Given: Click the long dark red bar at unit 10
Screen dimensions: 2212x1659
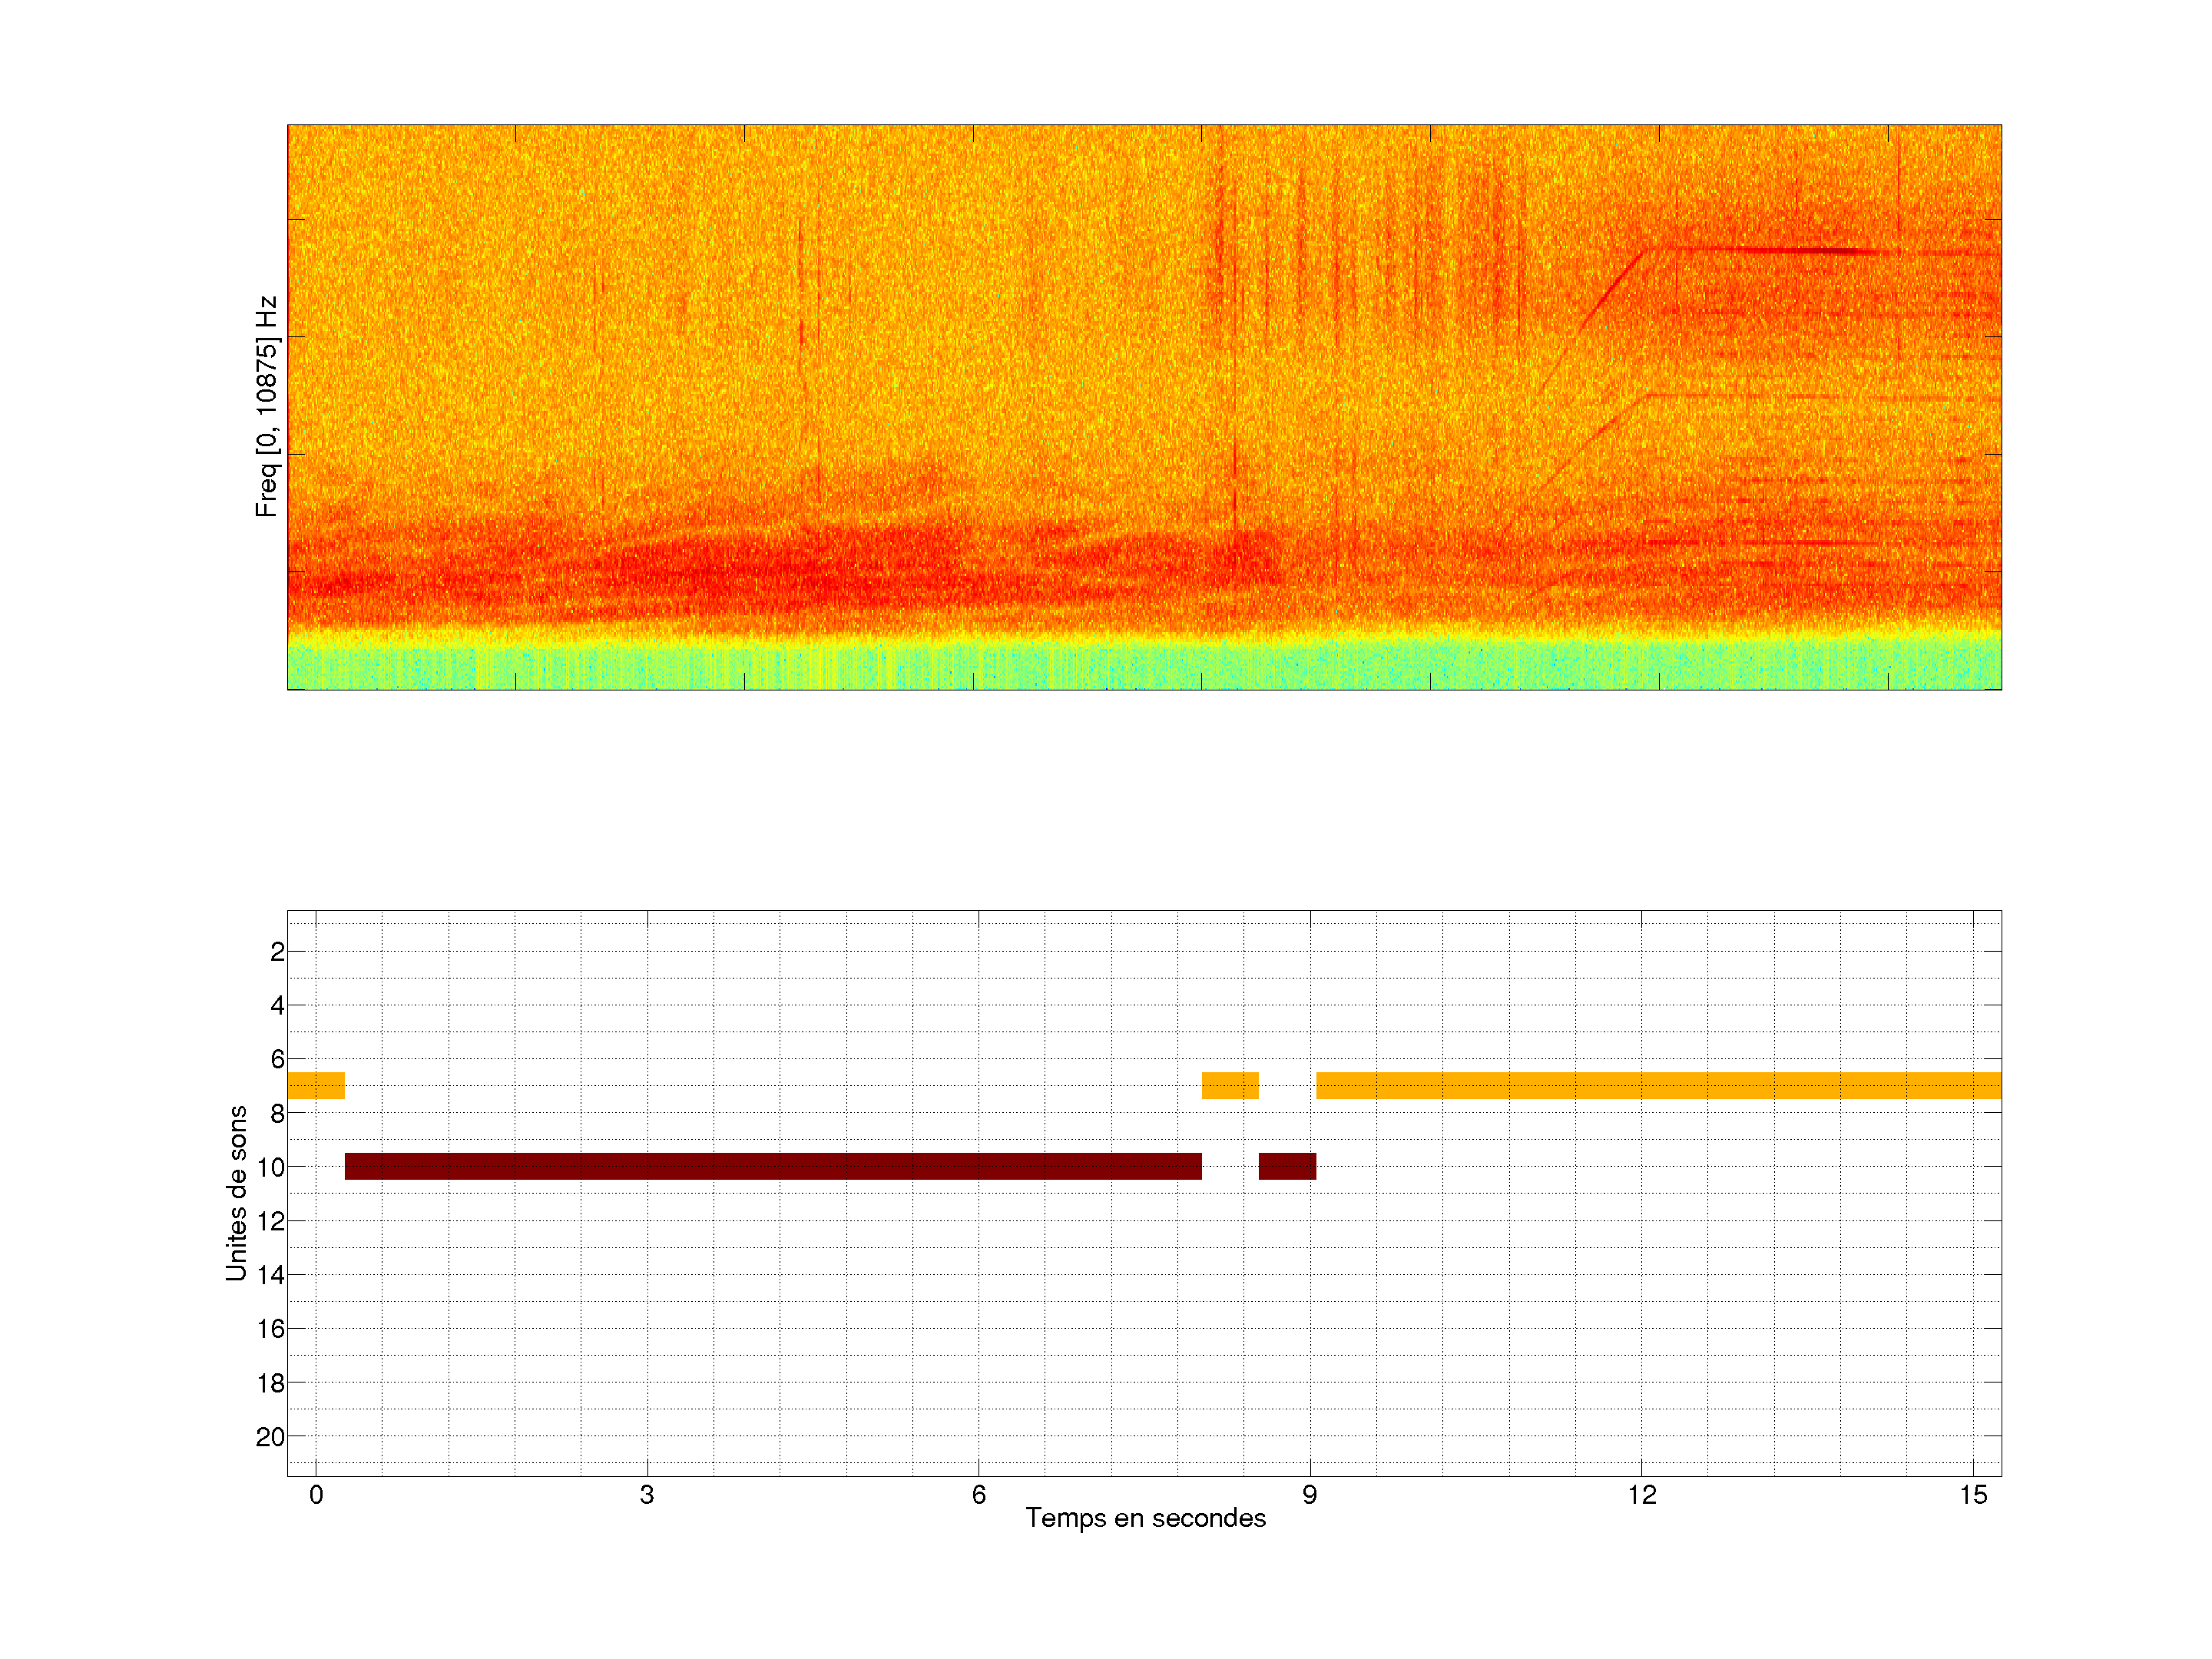Looking at the screenshot, I should (772, 1166).
